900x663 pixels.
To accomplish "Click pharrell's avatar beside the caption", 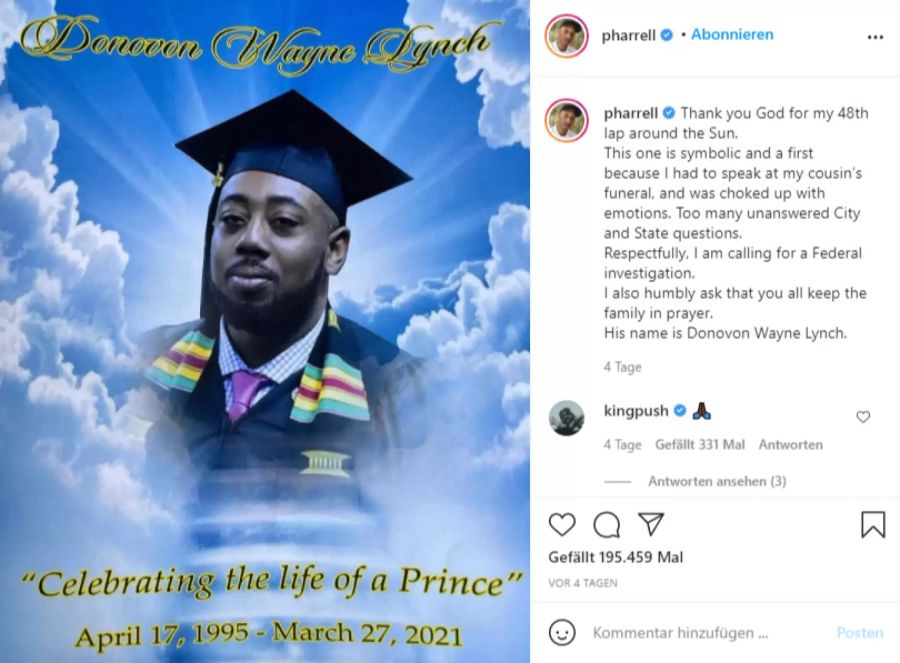I will click(x=566, y=120).
